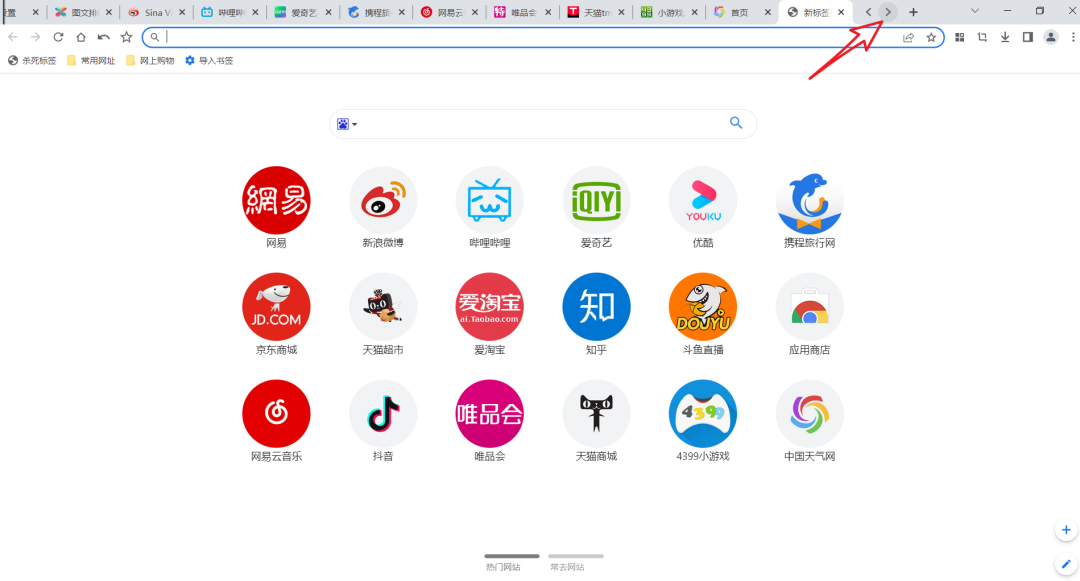Open the 天猫商城 shortcut icon
The width and height of the screenshot is (1080, 581).
[x=596, y=414]
